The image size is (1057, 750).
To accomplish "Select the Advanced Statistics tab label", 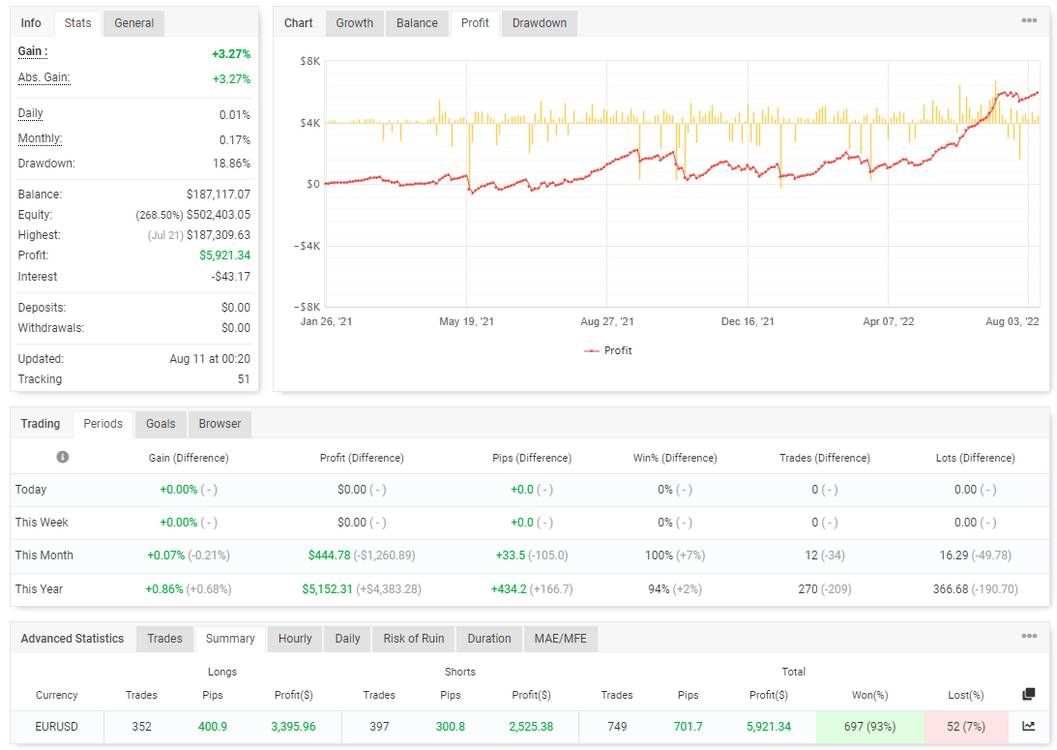I will (x=72, y=638).
